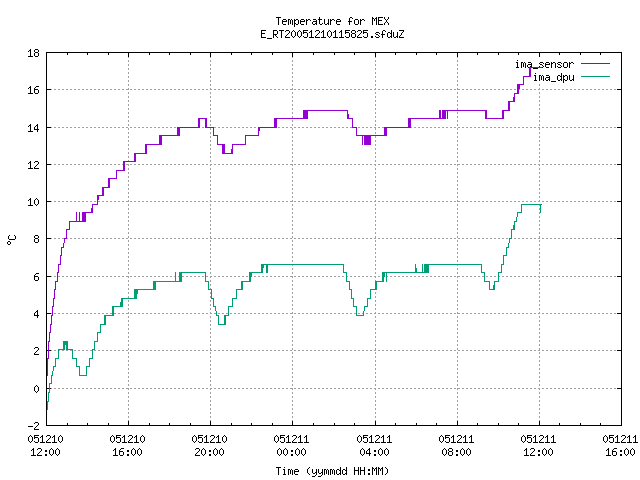
Task: Click the y-axis tick label -2
Action: point(33,426)
